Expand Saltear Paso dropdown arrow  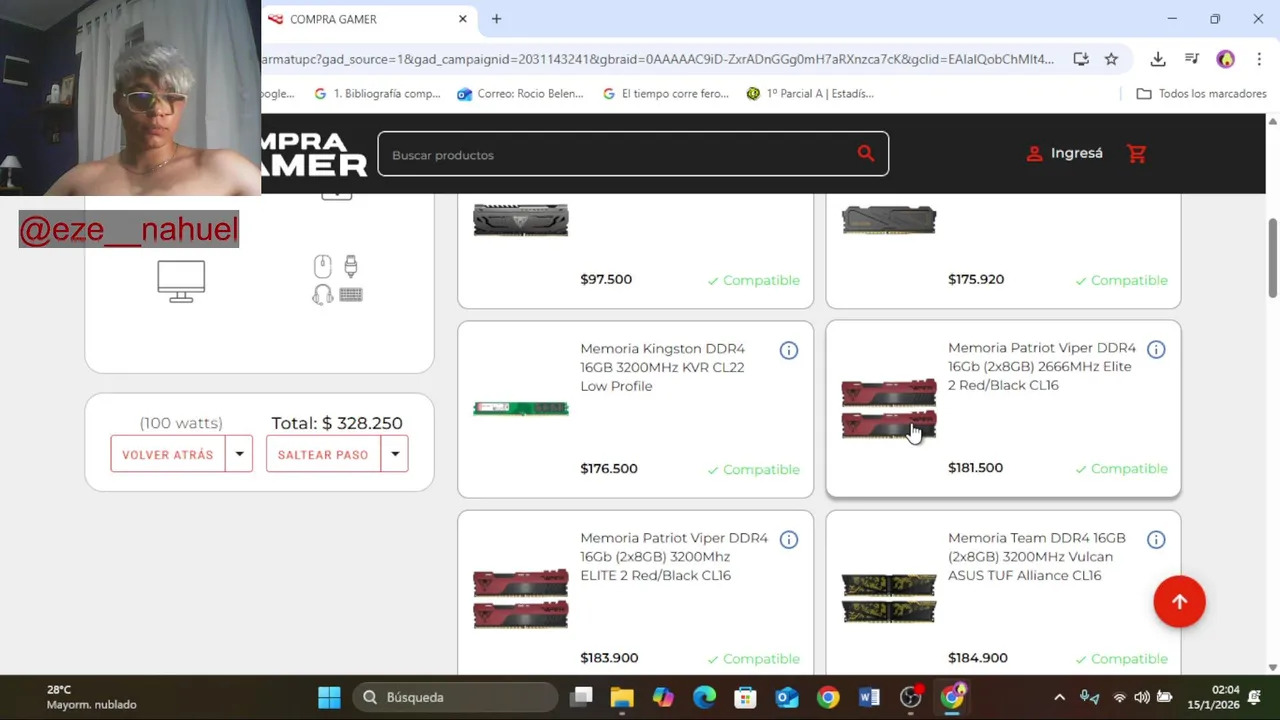[x=395, y=454]
